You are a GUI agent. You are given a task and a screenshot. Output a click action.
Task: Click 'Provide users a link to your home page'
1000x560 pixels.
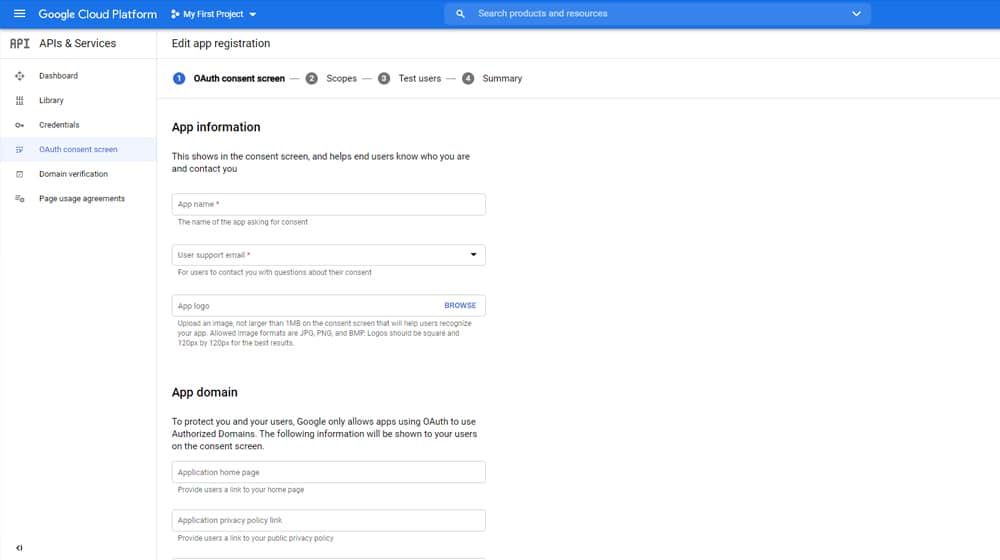240,490
